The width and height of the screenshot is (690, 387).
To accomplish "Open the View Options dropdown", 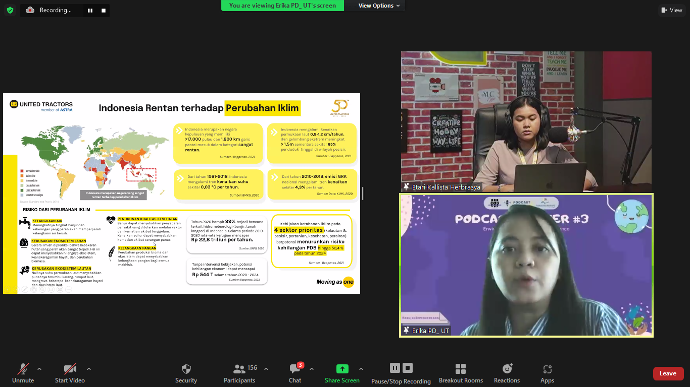I will click(379, 6).
